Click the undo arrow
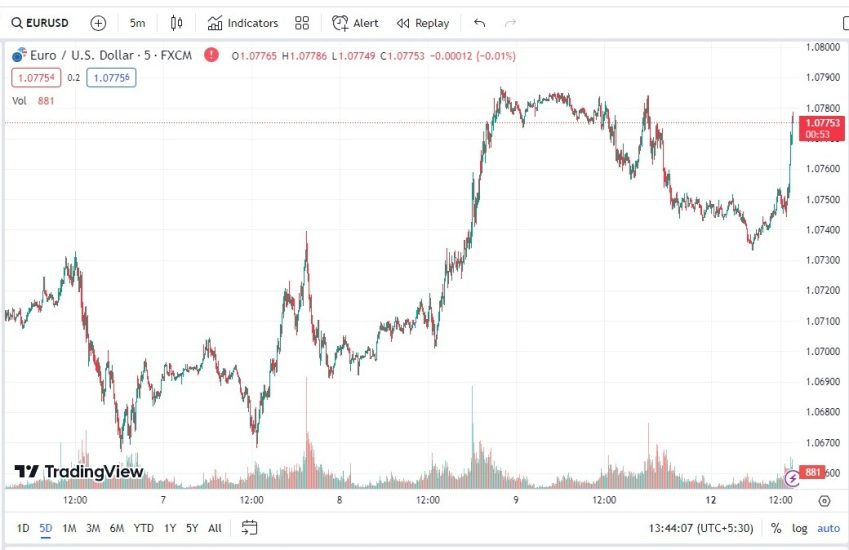 [480, 23]
